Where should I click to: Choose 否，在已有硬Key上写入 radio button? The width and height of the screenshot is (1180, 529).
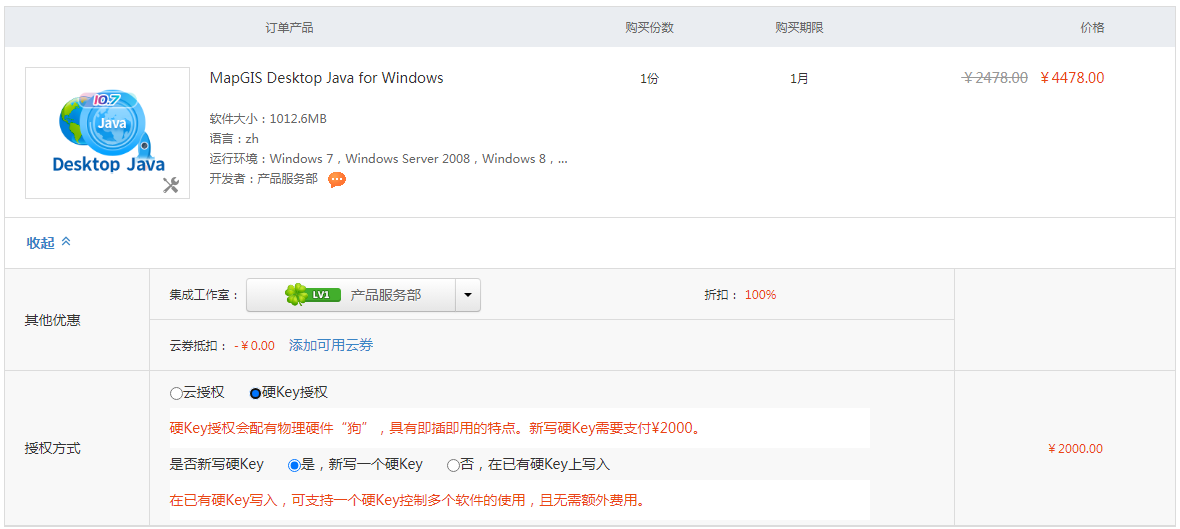tap(453, 465)
